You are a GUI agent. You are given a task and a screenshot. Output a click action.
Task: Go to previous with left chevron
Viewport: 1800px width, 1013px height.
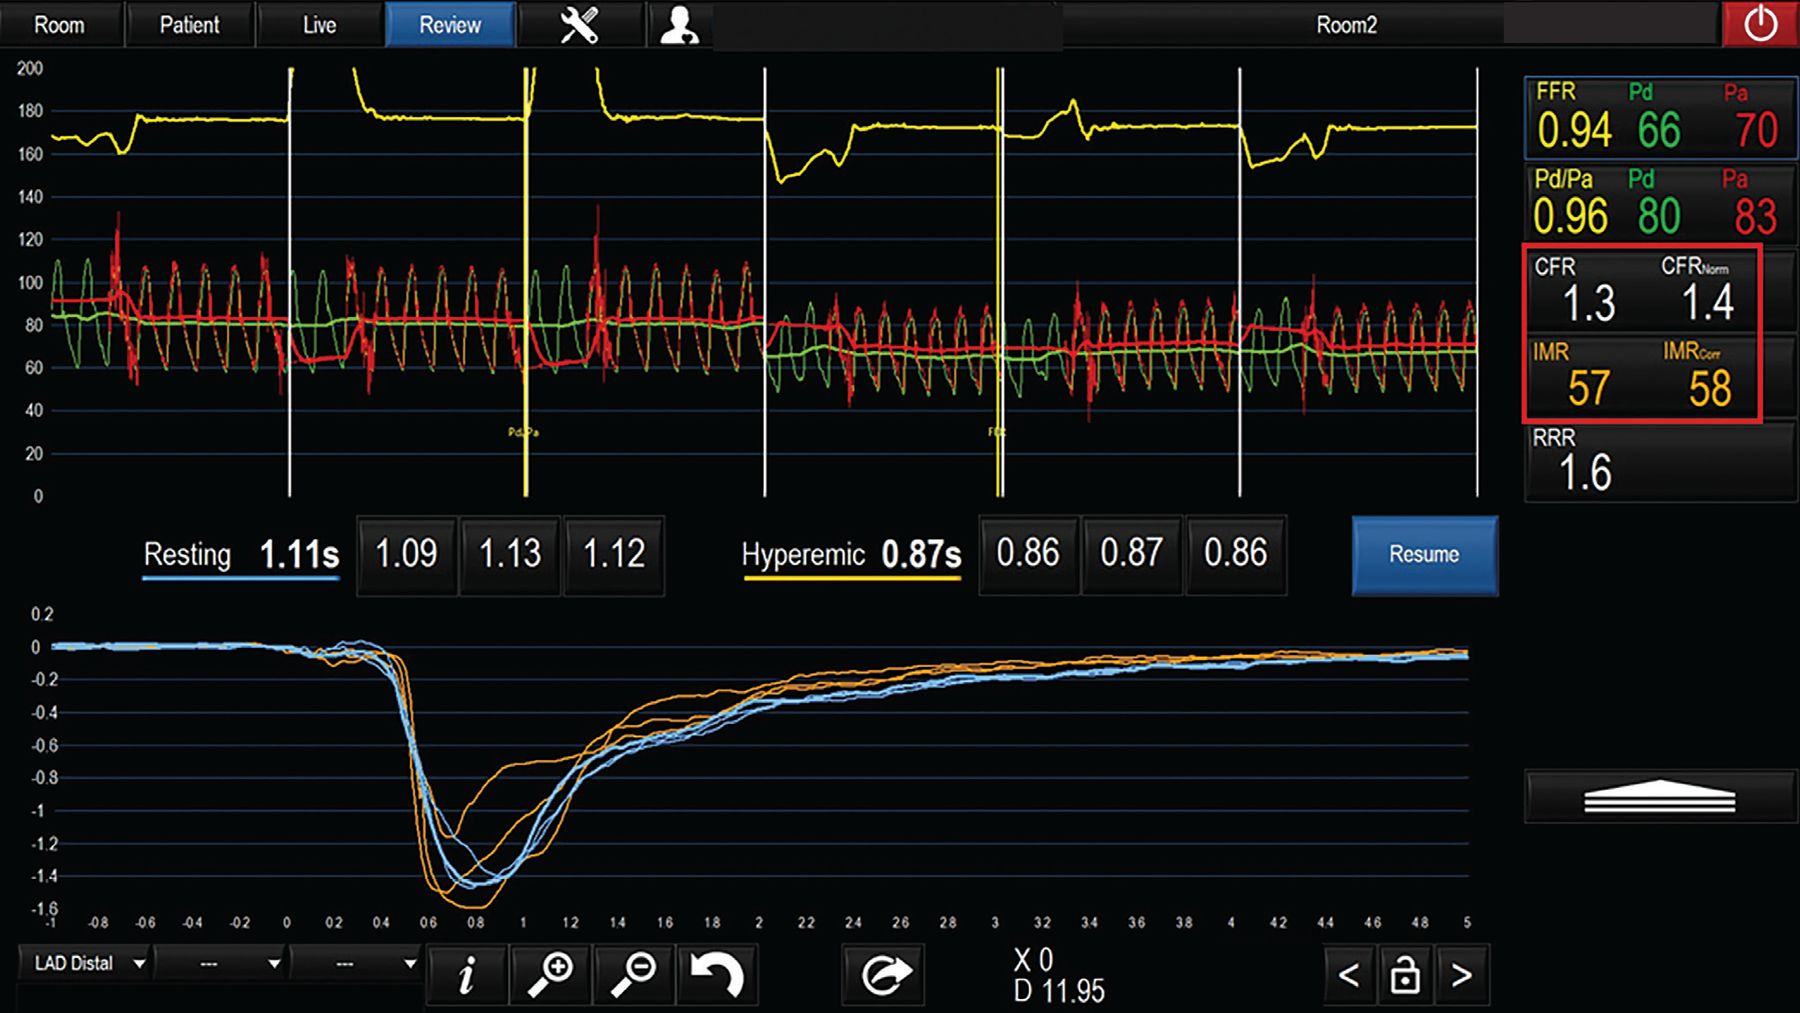(1349, 974)
